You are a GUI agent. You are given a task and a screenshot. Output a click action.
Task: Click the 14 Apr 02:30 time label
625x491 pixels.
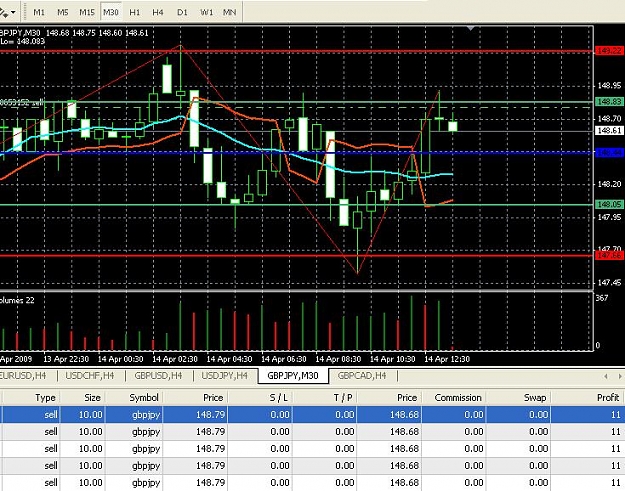coord(175,359)
